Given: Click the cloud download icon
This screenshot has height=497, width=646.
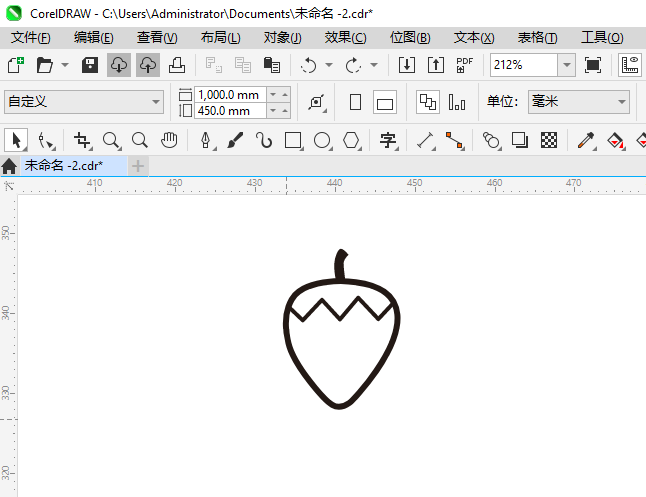Looking at the screenshot, I should tap(119, 65).
